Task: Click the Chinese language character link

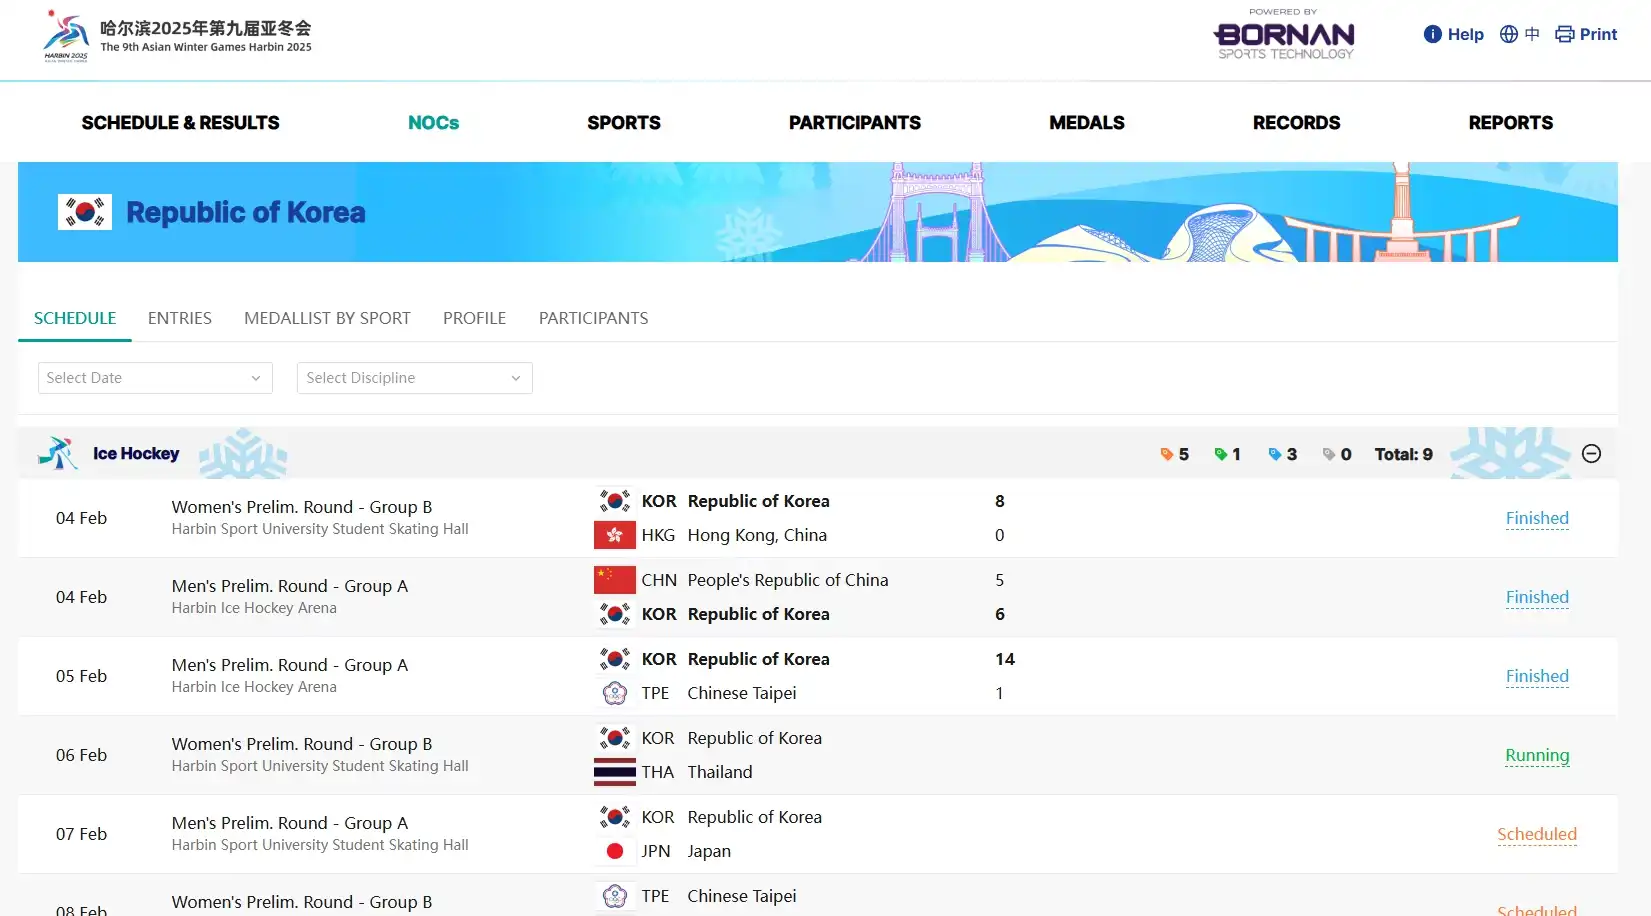Action: pos(1532,34)
